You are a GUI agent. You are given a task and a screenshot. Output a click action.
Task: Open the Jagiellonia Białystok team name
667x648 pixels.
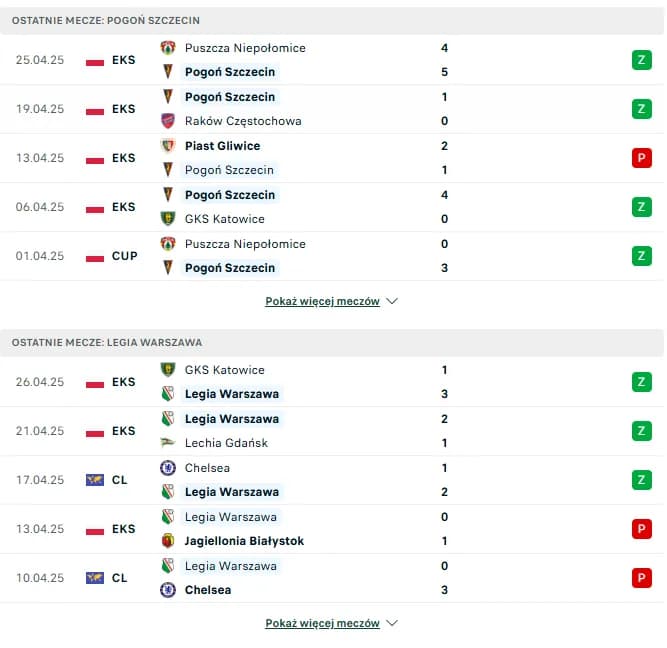[x=244, y=541]
